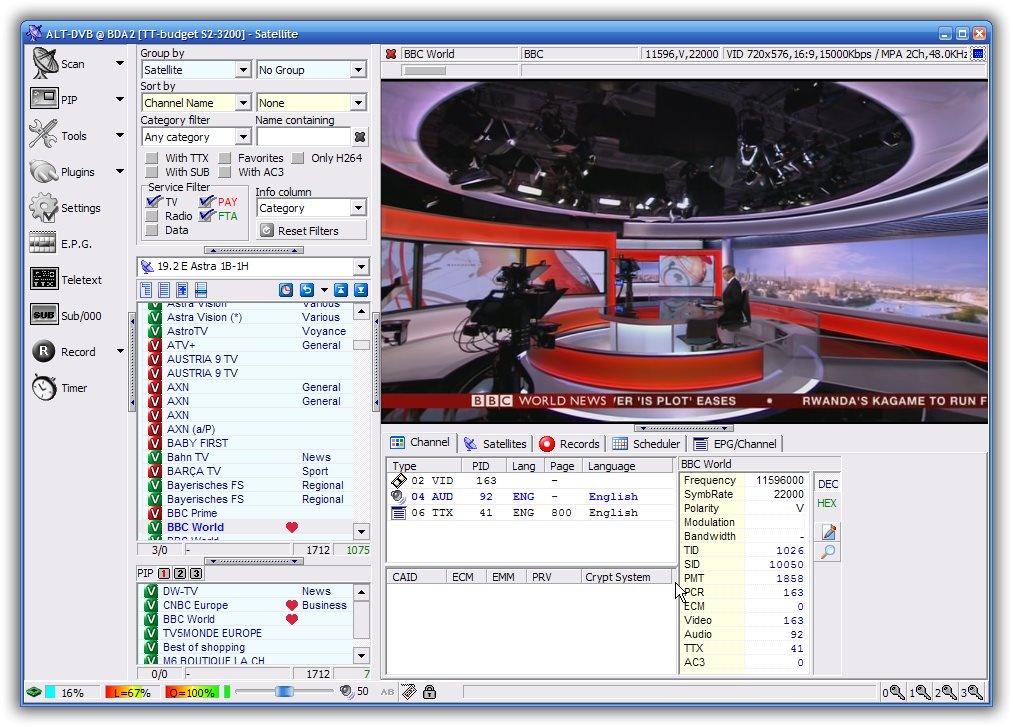1013x727 pixels.
Task: Switch to the Scheduler tab
Action: pos(646,444)
